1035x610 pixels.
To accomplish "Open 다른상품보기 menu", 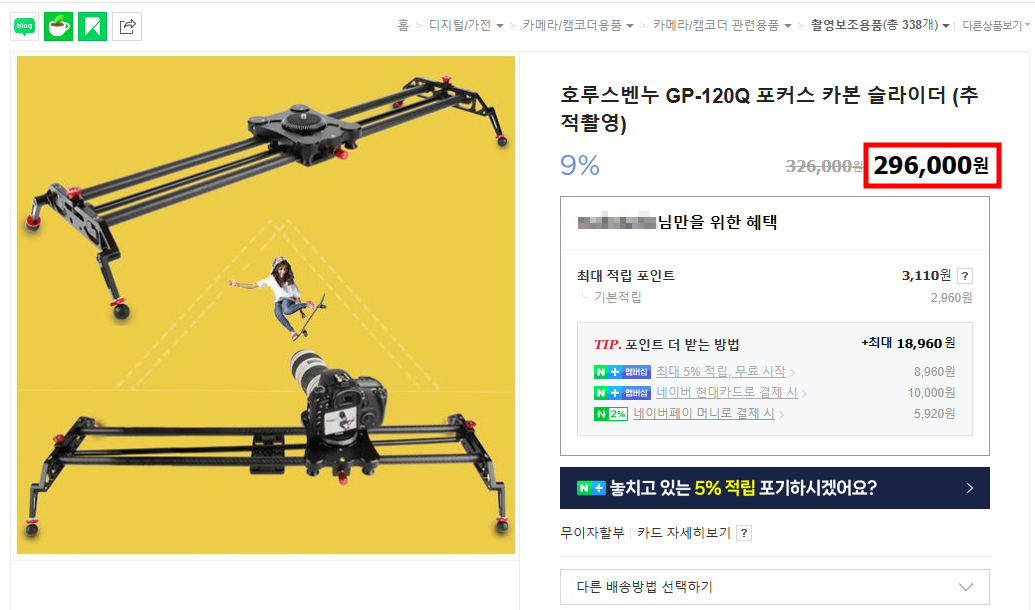I will (x=996, y=25).
